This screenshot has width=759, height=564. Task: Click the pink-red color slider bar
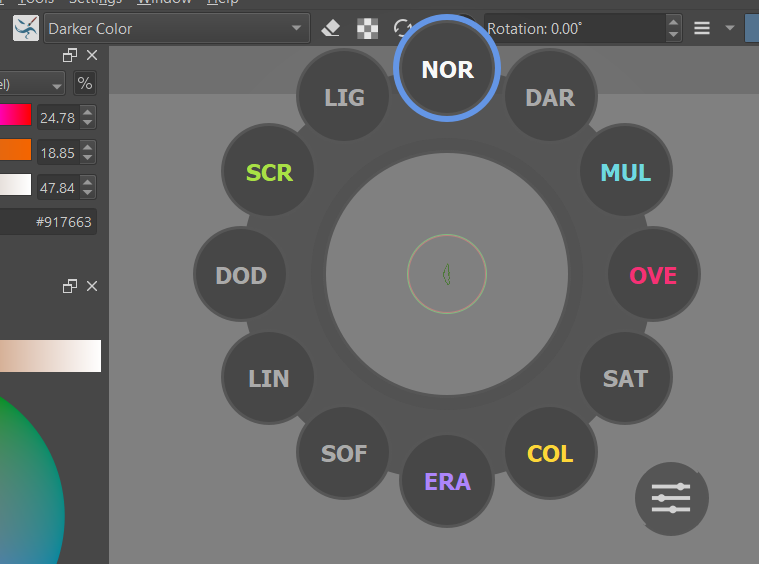pos(15,115)
